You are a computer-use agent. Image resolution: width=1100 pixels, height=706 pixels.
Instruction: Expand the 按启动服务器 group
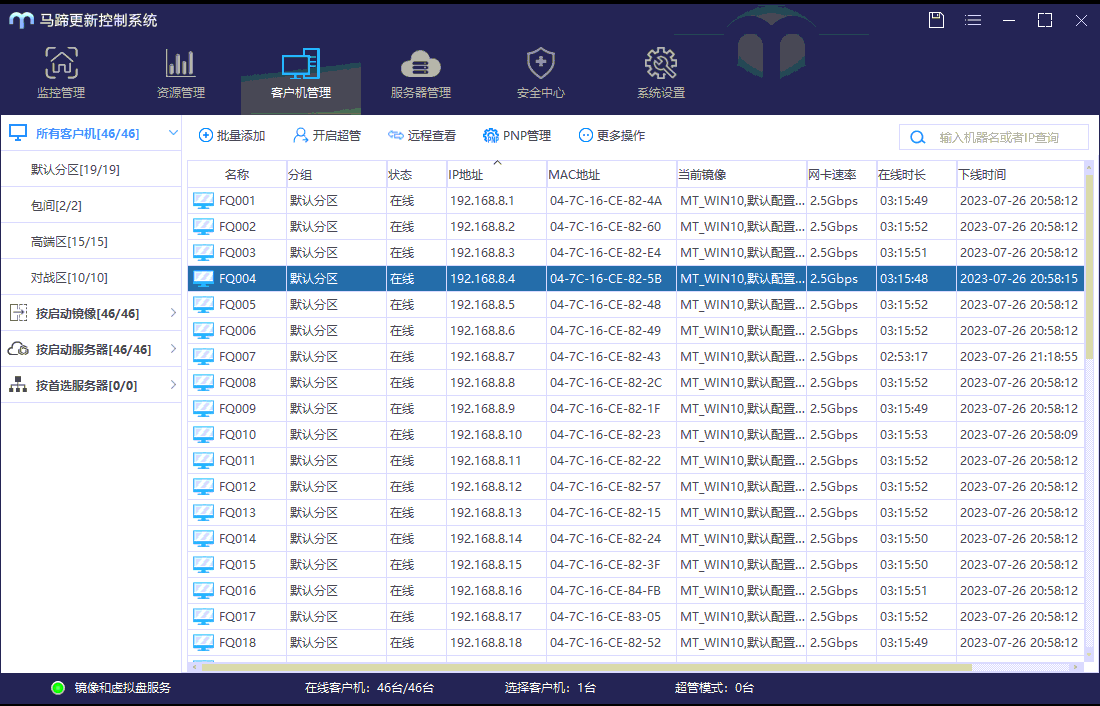(x=173, y=349)
